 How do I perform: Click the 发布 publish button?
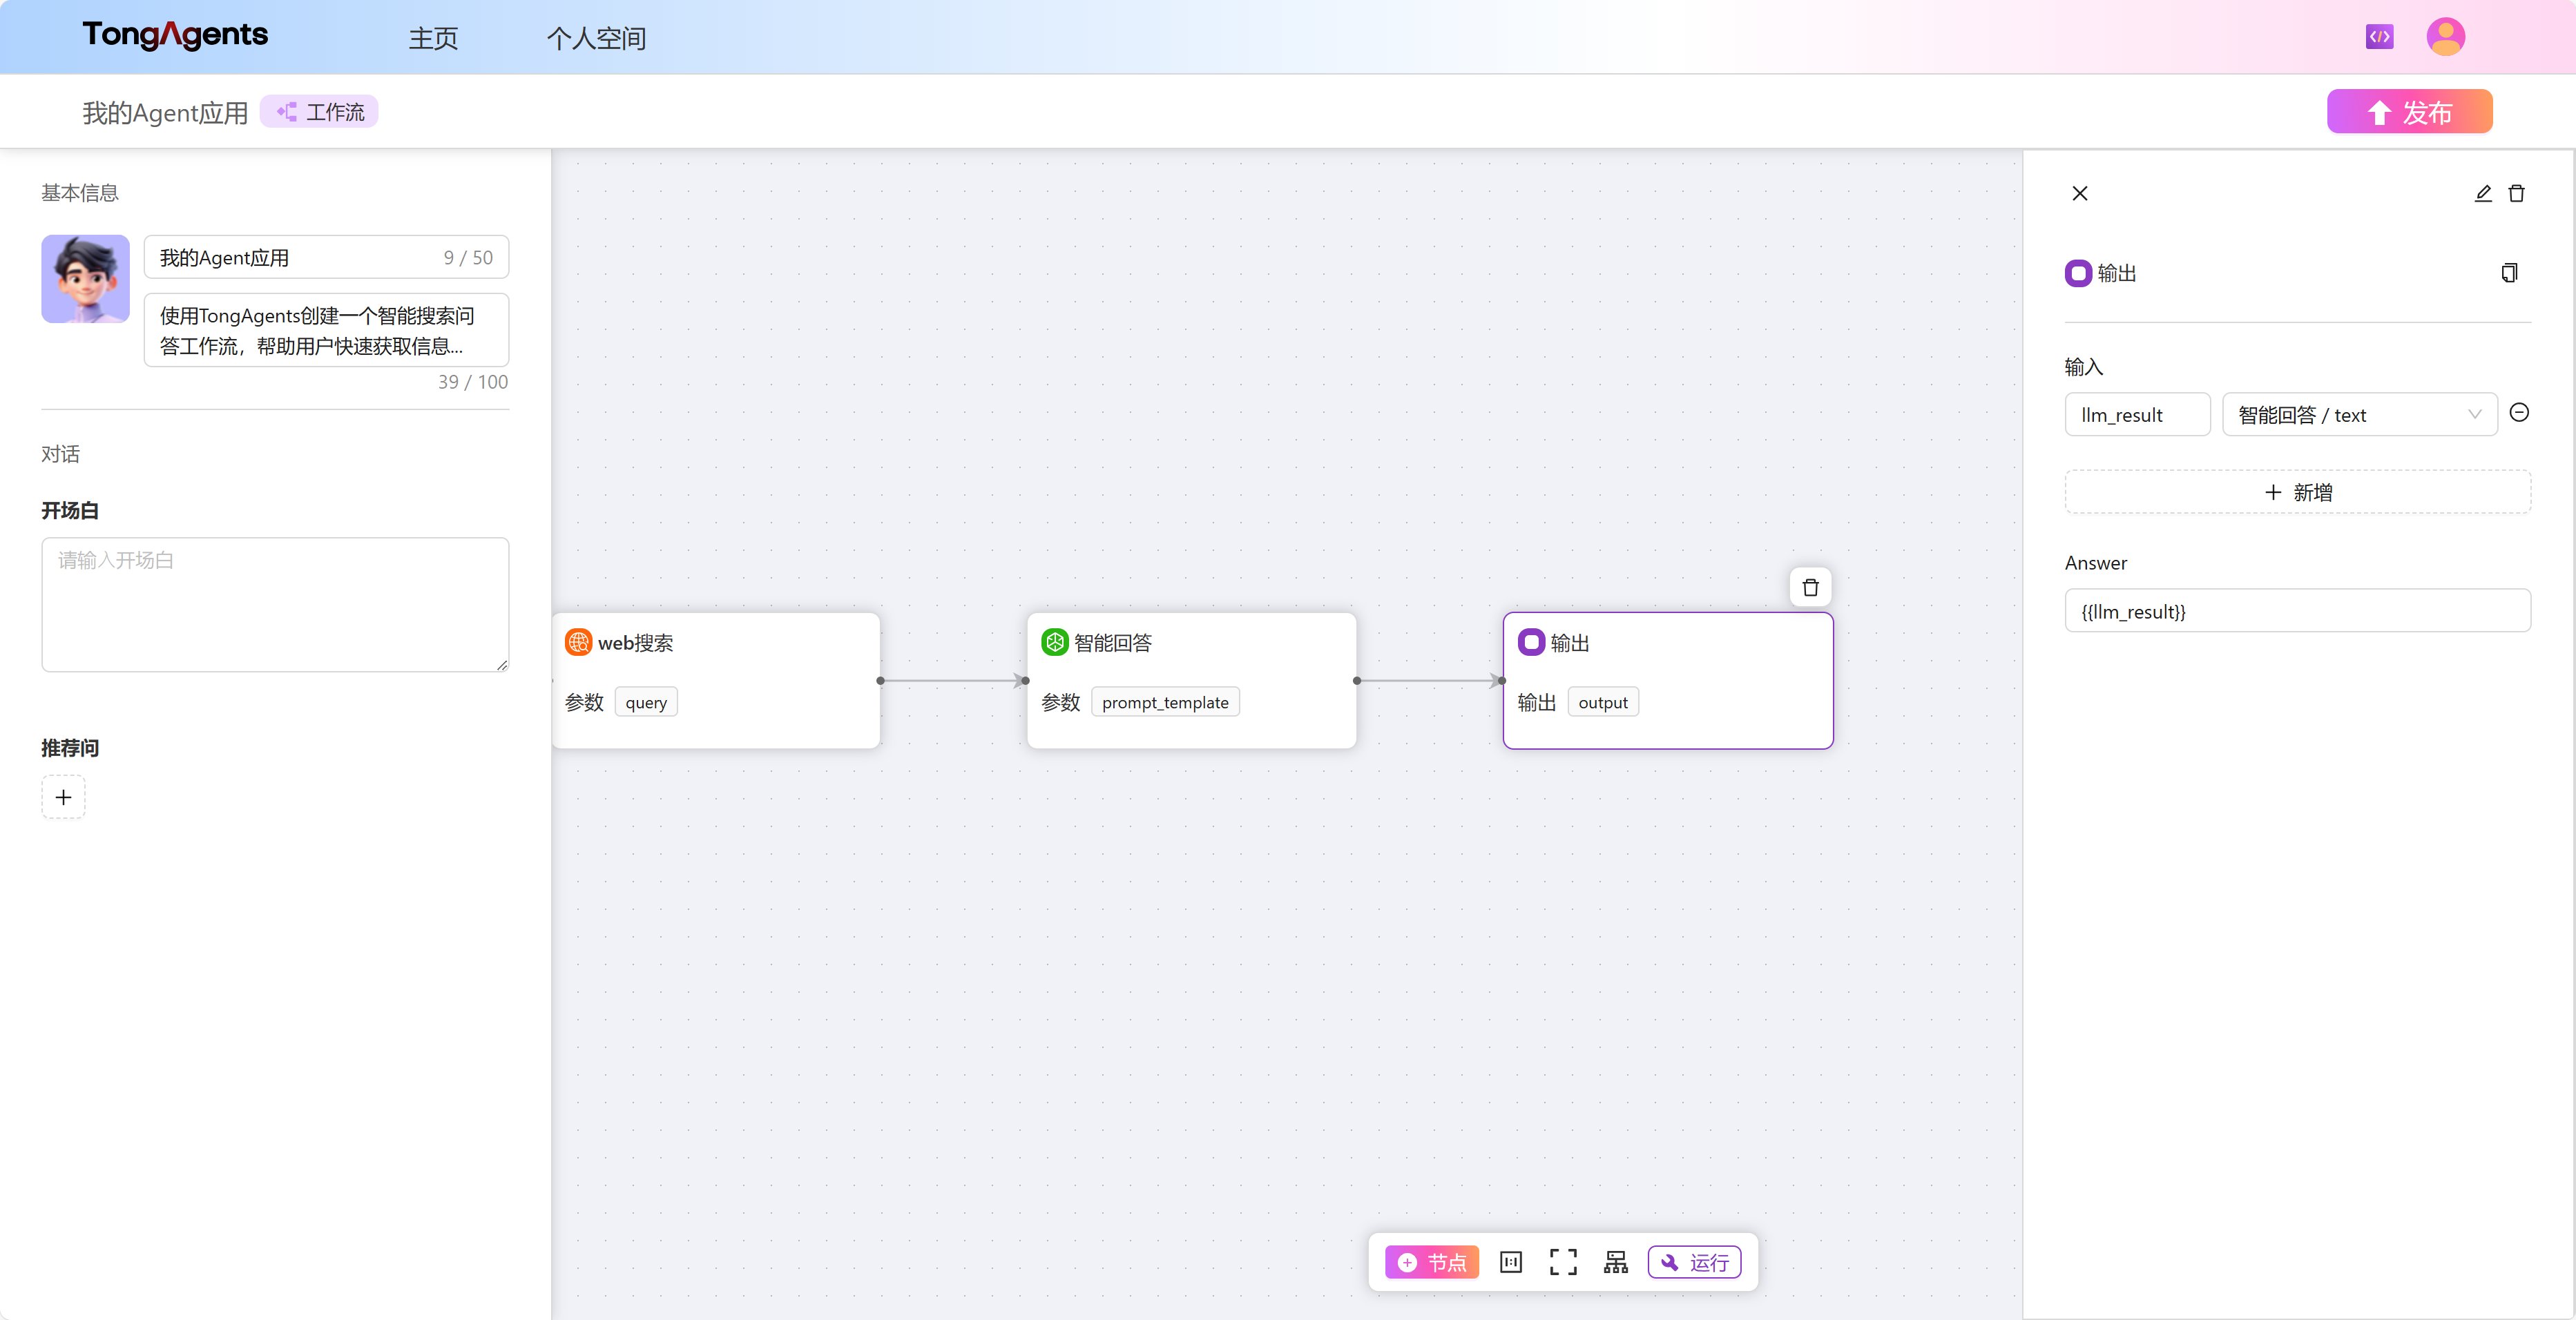coord(2409,112)
